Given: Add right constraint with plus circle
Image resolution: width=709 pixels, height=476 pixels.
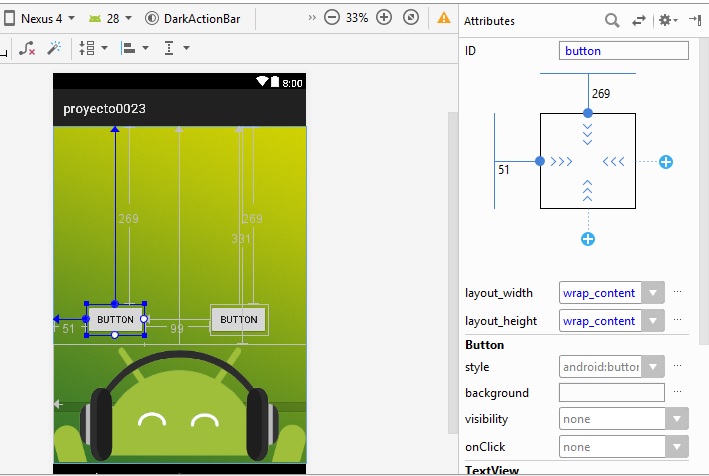Looking at the screenshot, I should coord(666,161).
